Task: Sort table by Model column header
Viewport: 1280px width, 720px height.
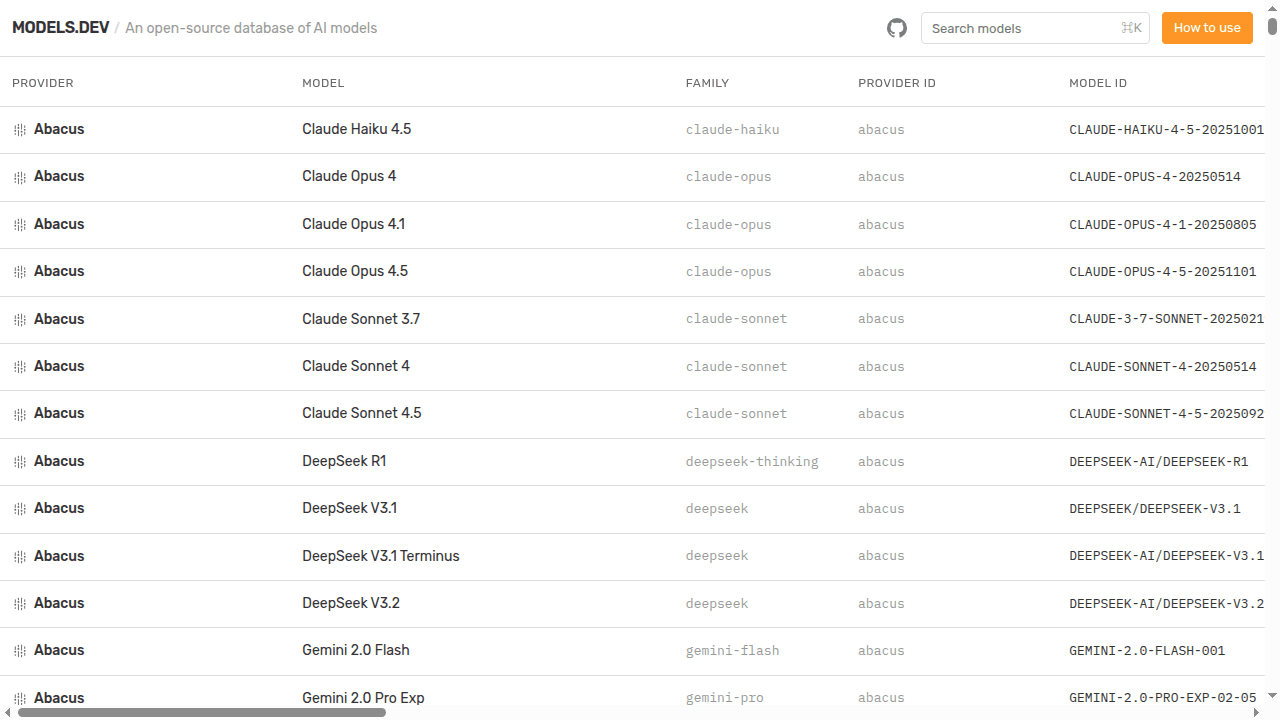Action: click(323, 83)
